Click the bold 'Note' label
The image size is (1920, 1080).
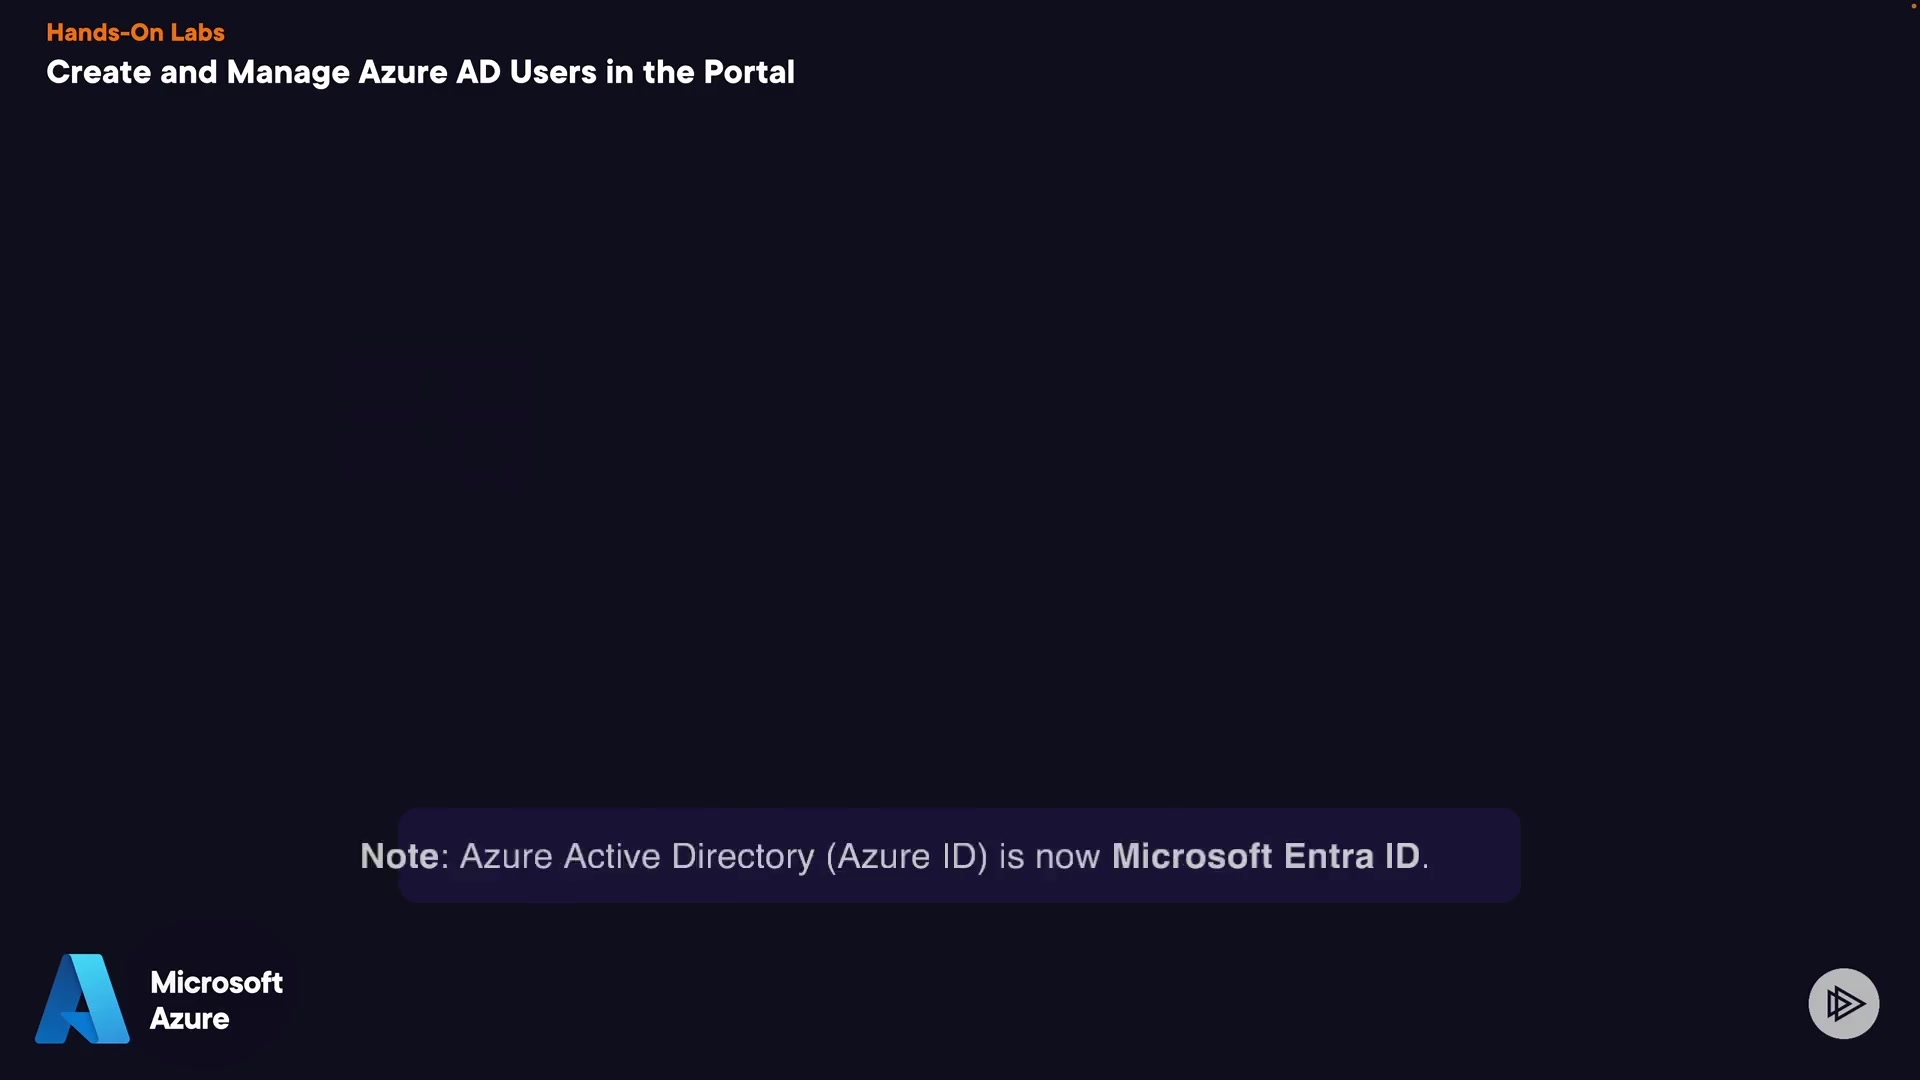[x=399, y=856]
